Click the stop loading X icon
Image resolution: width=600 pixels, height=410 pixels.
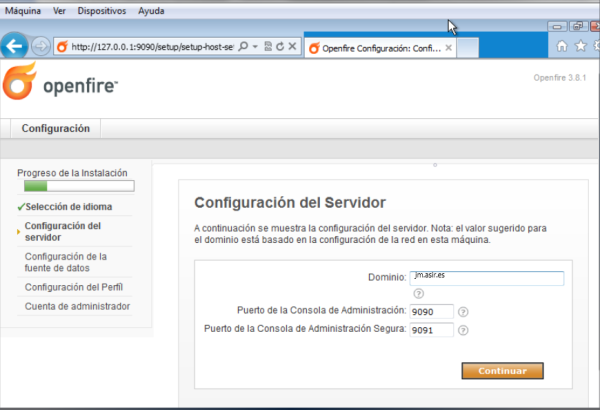click(294, 47)
